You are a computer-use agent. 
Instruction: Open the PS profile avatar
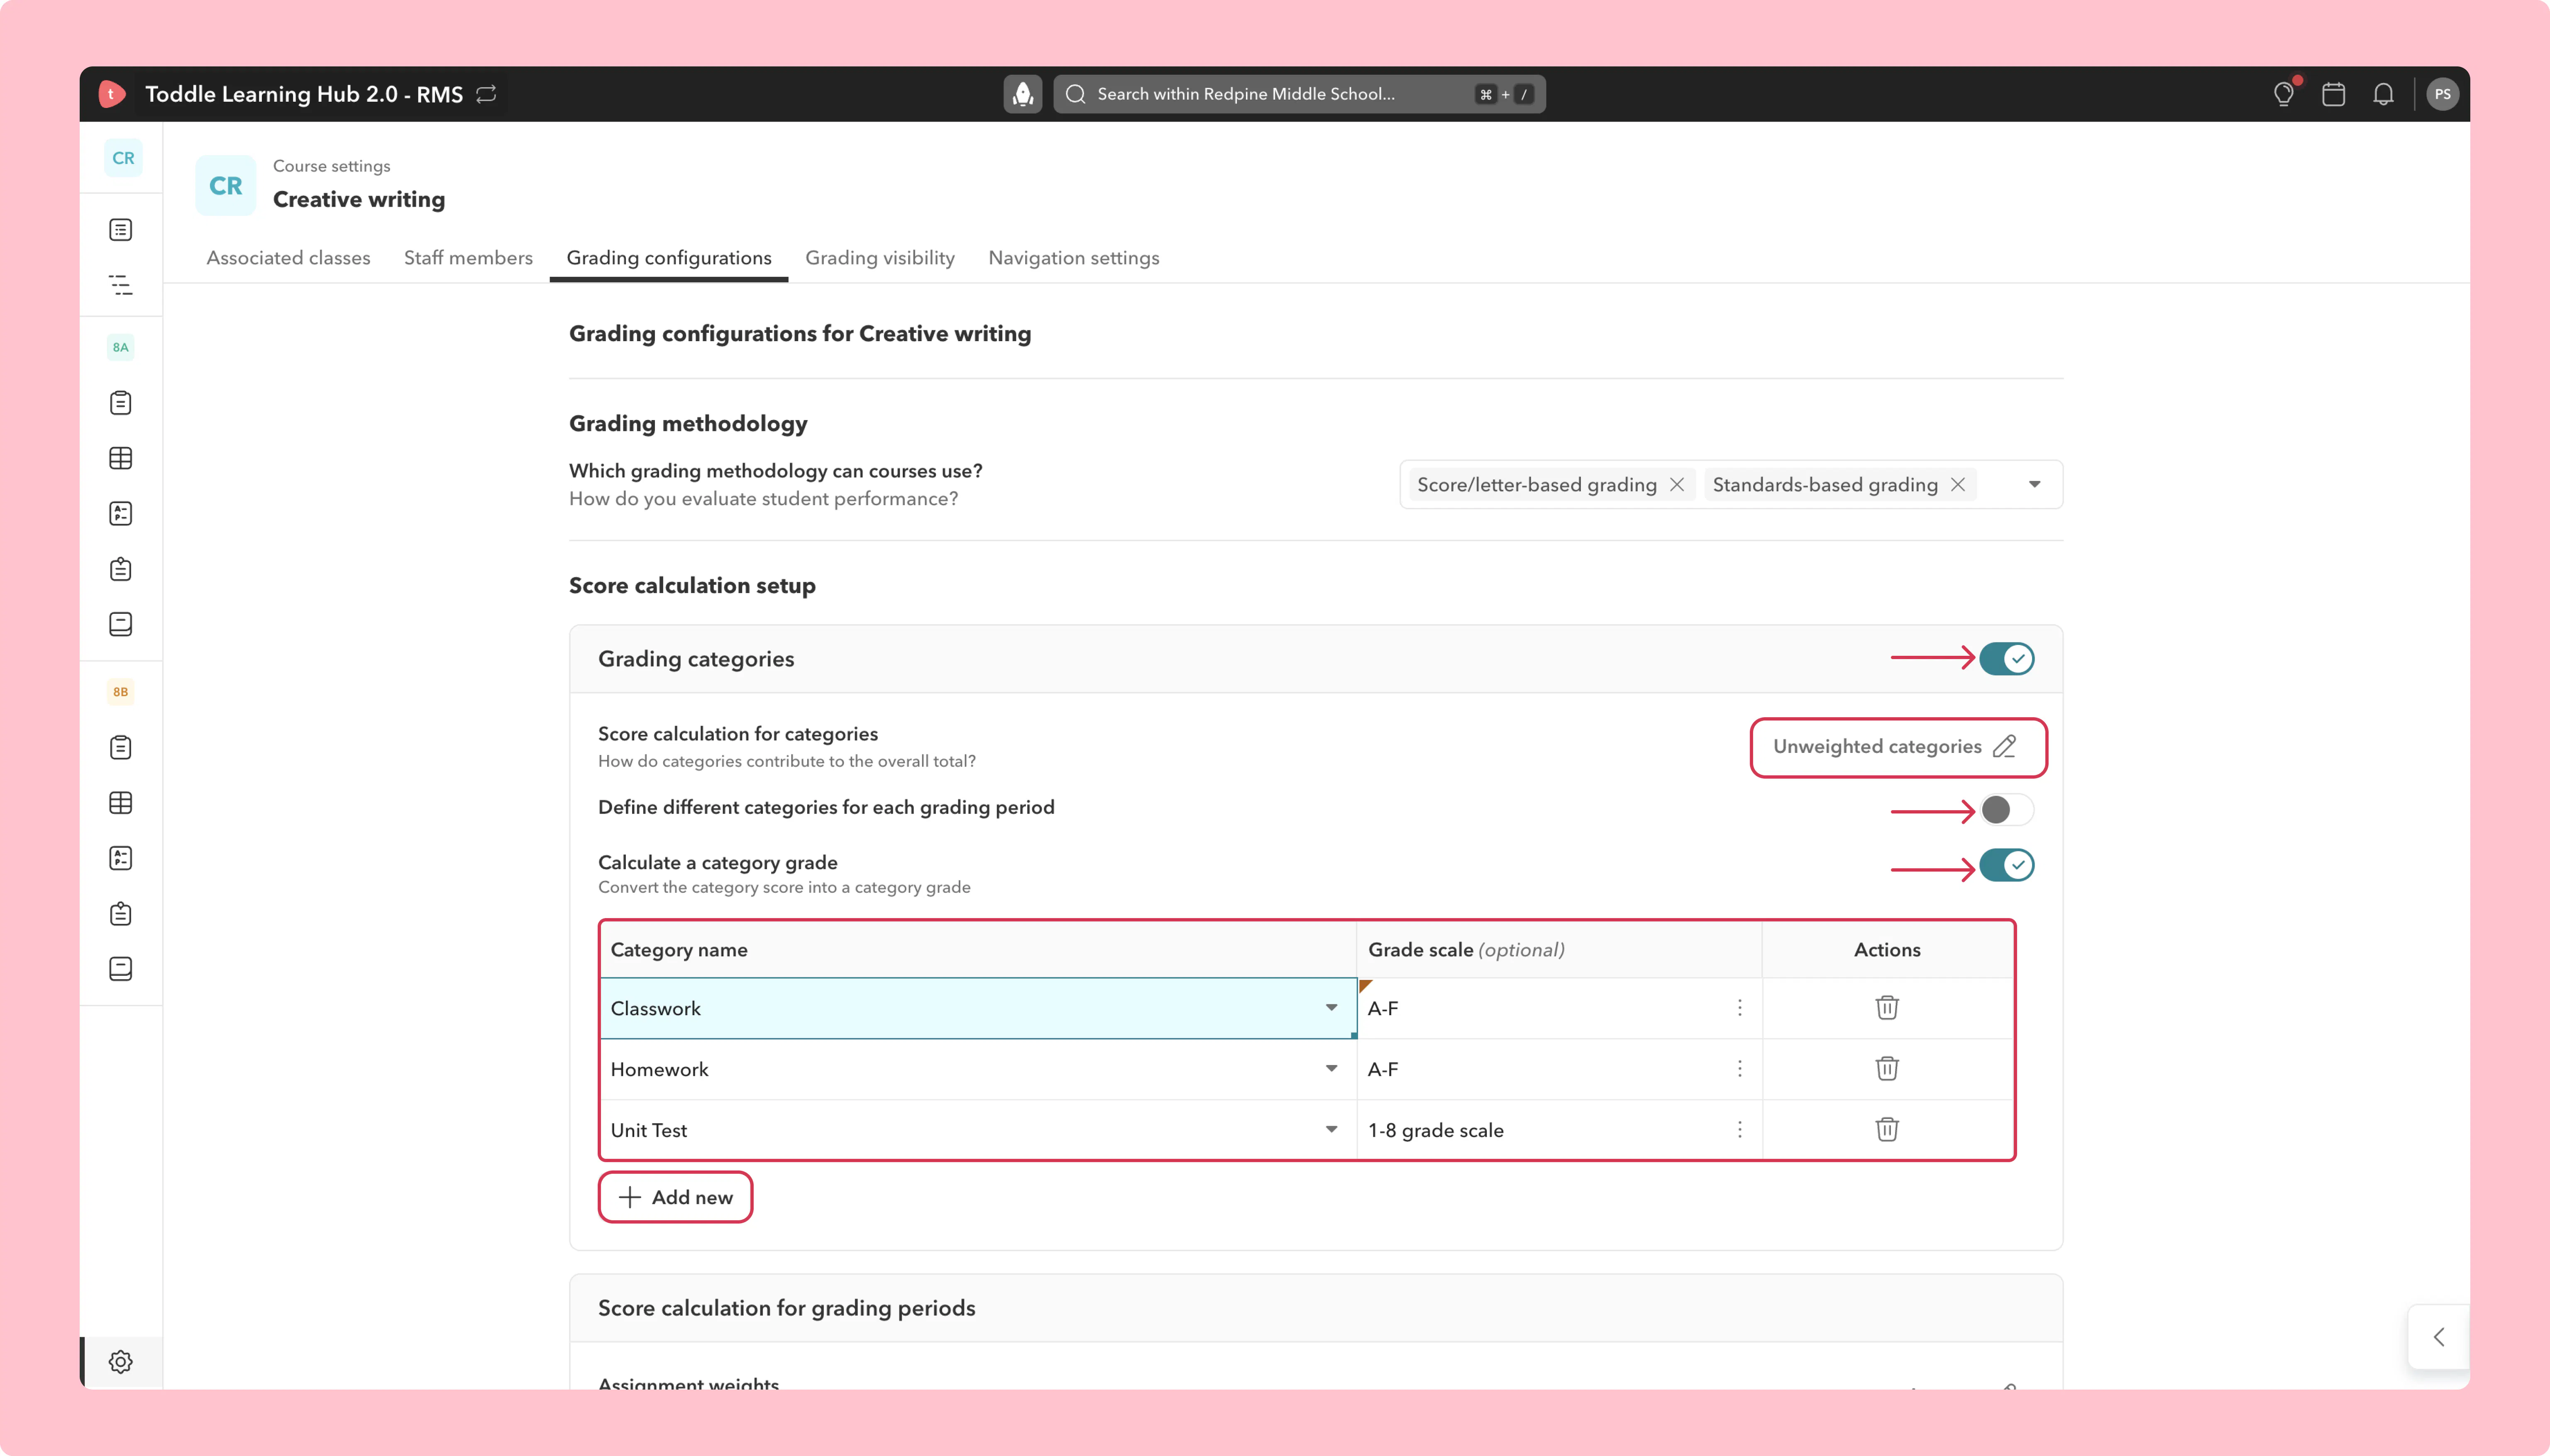pyautogui.click(x=2442, y=94)
